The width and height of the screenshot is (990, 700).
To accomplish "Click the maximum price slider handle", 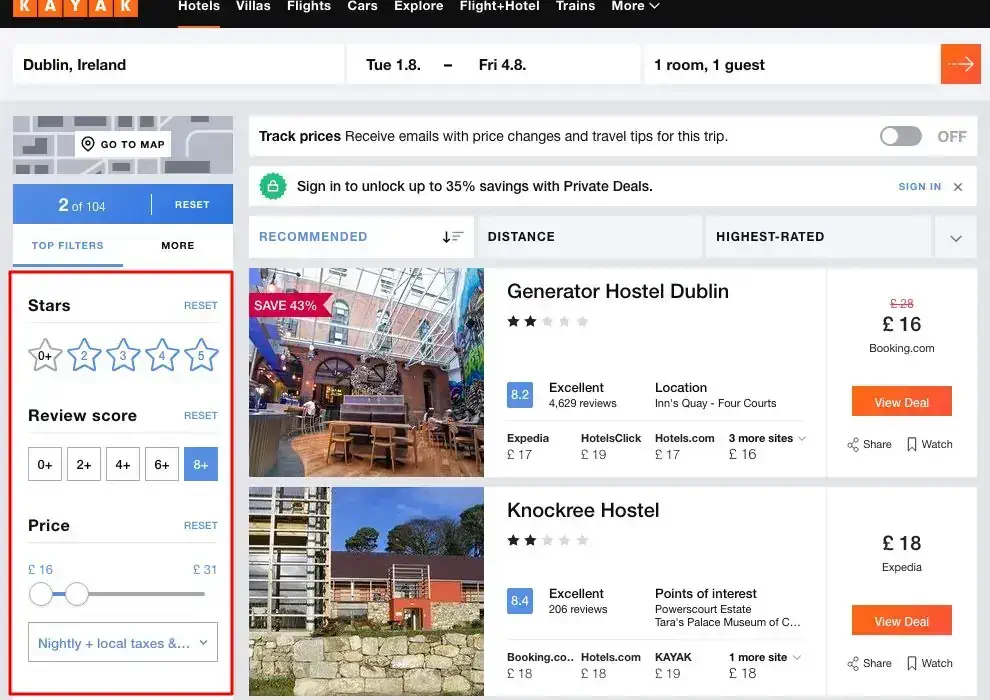I will coord(77,594).
